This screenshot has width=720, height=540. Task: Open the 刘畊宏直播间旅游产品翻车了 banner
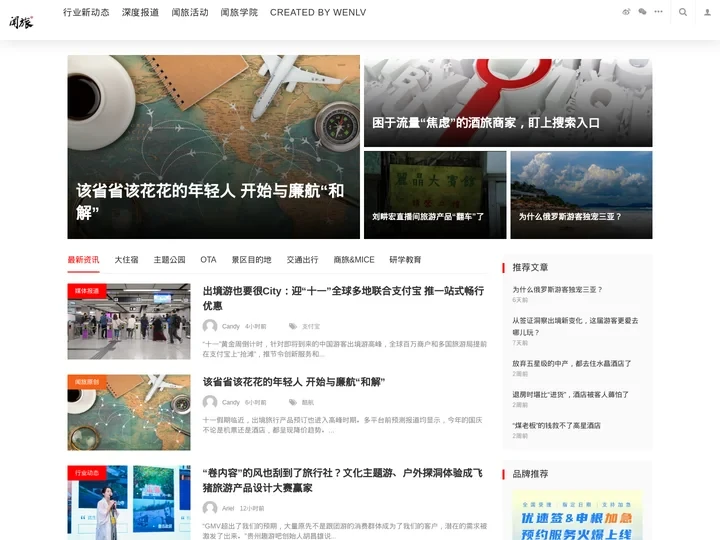point(435,195)
